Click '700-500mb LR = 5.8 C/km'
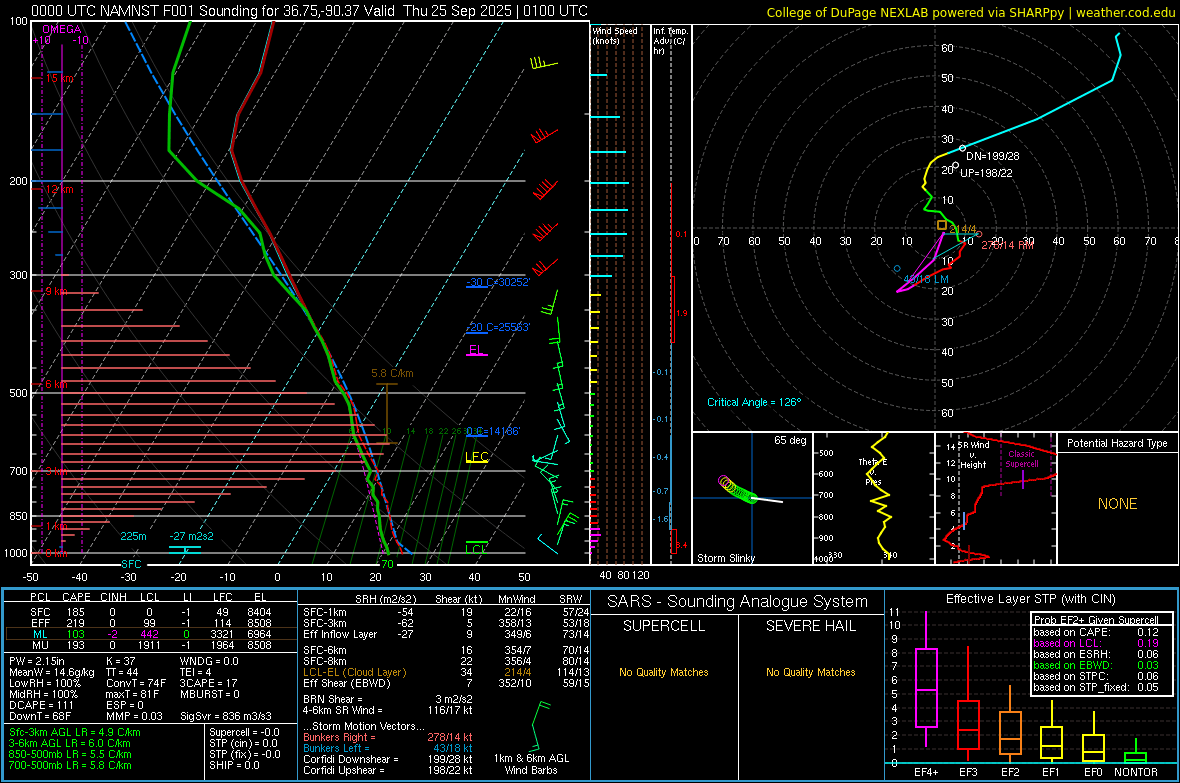The image size is (1180, 783). click(70, 765)
